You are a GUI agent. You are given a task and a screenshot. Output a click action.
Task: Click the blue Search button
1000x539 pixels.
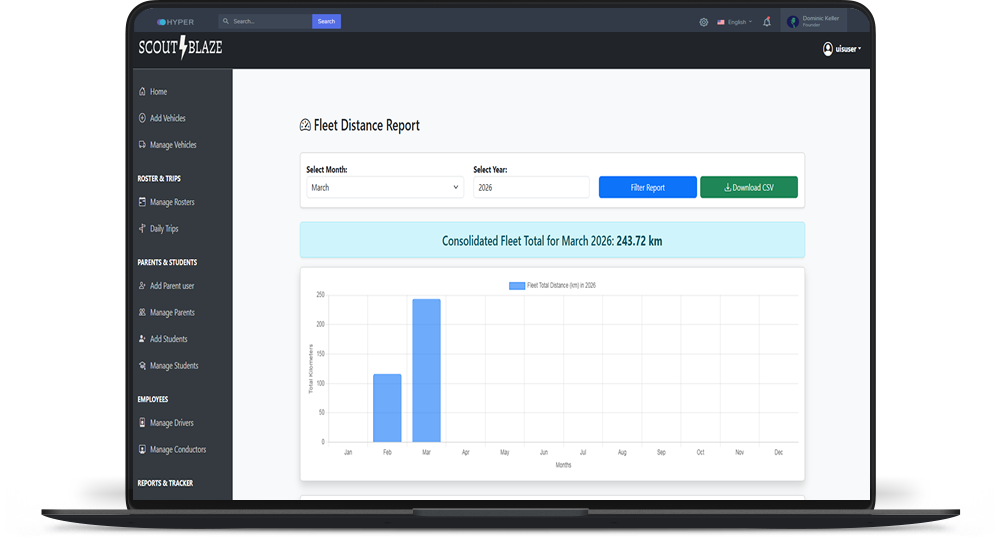(x=326, y=21)
